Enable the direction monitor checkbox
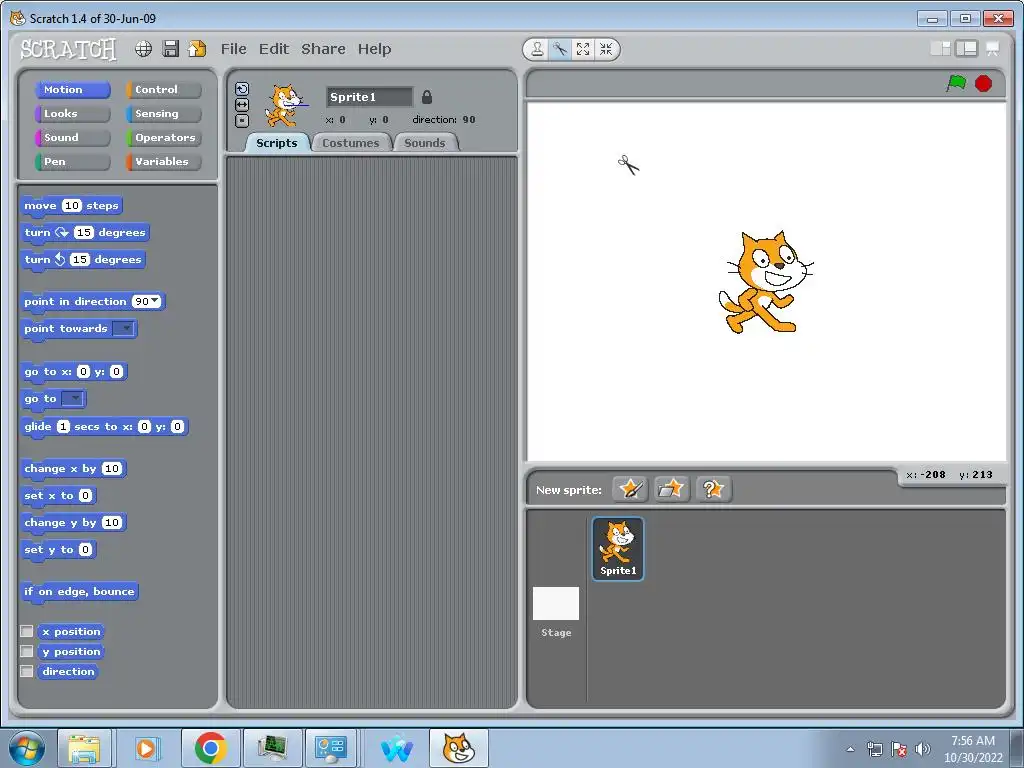 27,671
